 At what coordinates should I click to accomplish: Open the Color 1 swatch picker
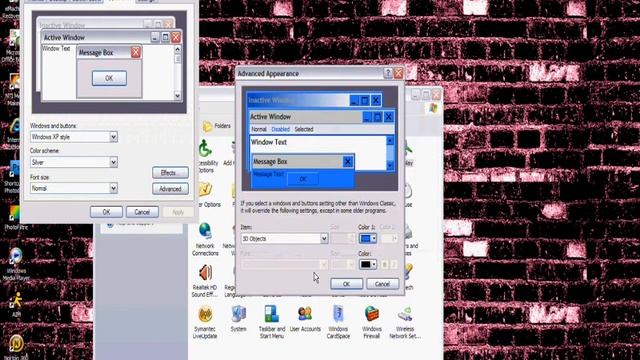368,238
